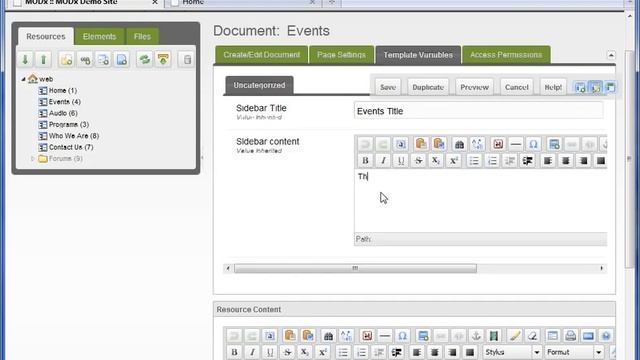Select Contact Us (7) in the tree

pyautogui.click(x=71, y=147)
